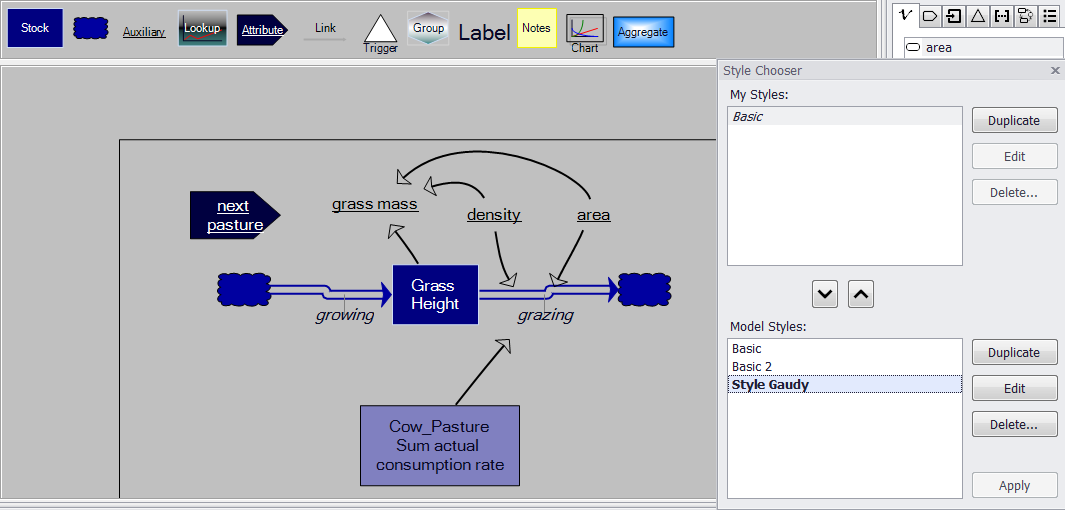Select the Stock tool in the palette

[35, 29]
